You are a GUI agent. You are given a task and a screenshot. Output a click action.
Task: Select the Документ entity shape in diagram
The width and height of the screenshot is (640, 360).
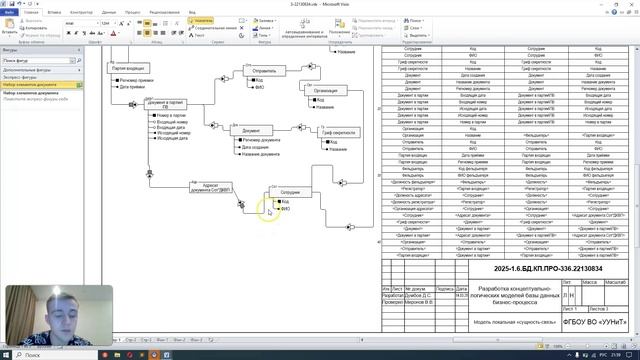(x=251, y=131)
